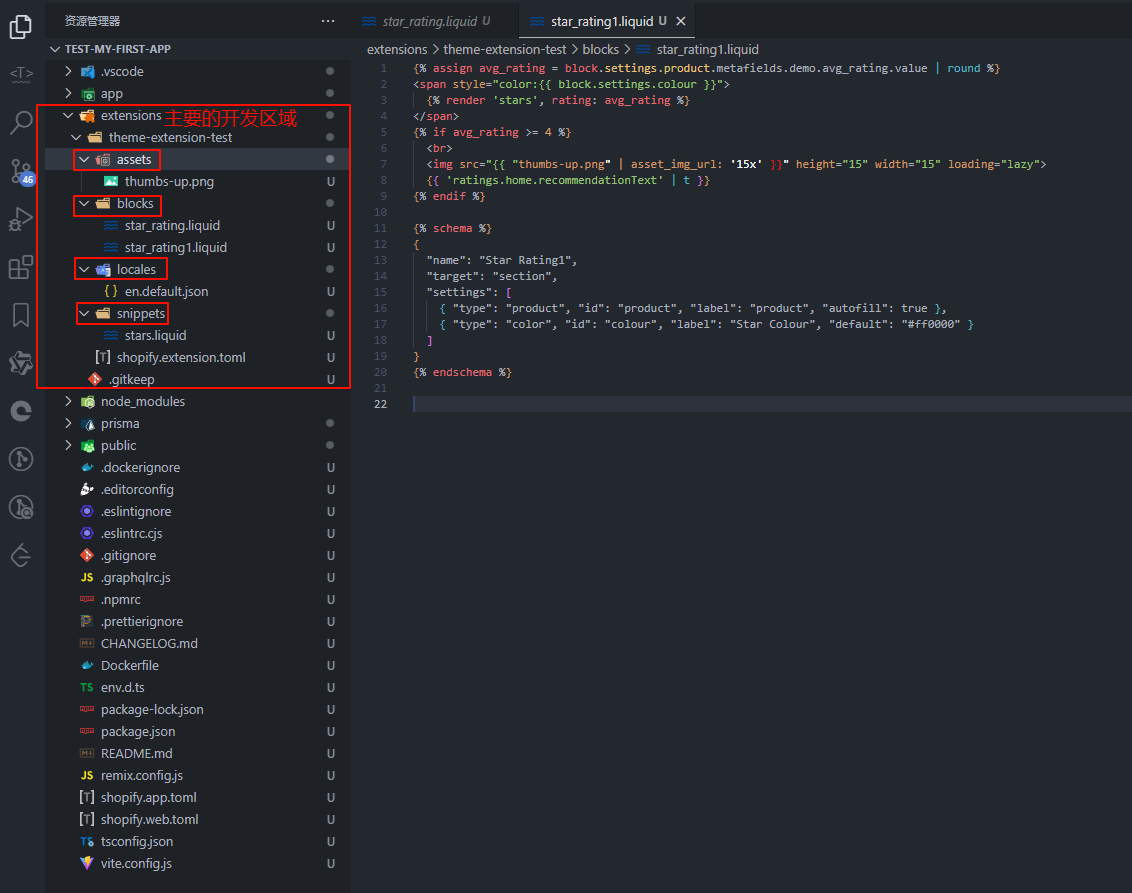The image size is (1132, 893).
Task: Open the Bookmarks view in activity bar
Action: tap(21, 316)
